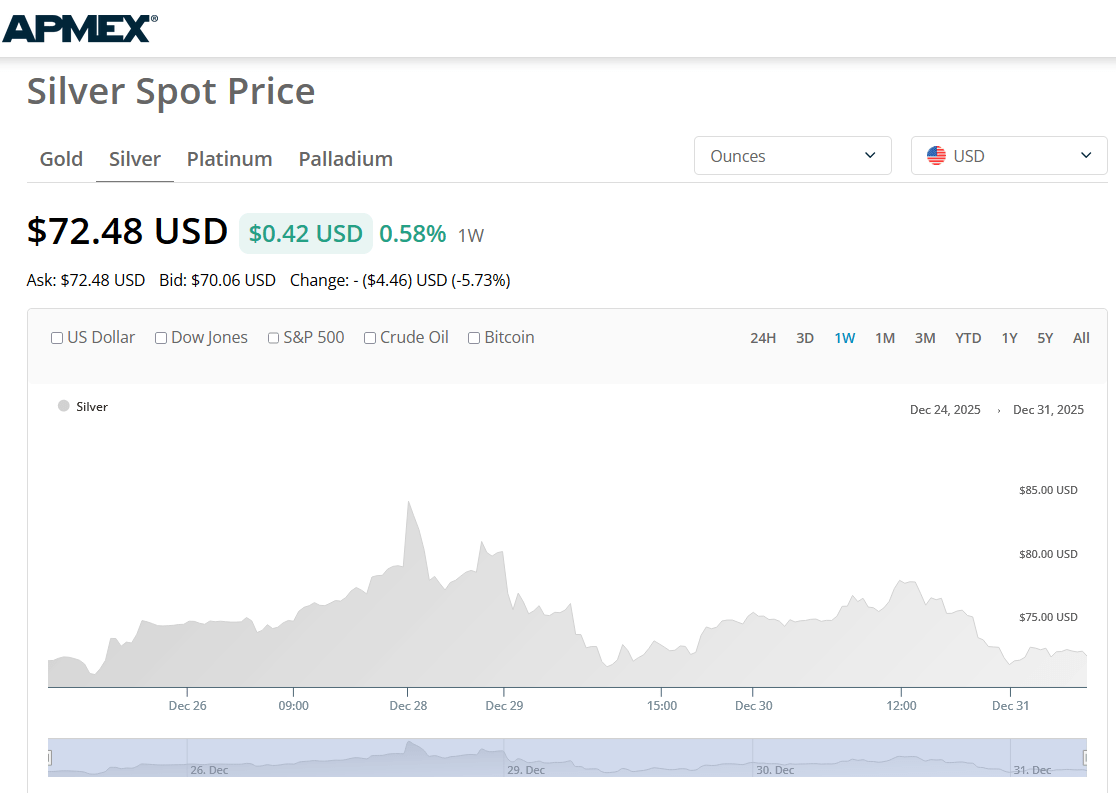Switch chart to YTD range
The width and height of the screenshot is (1116, 793).
(x=968, y=338)
